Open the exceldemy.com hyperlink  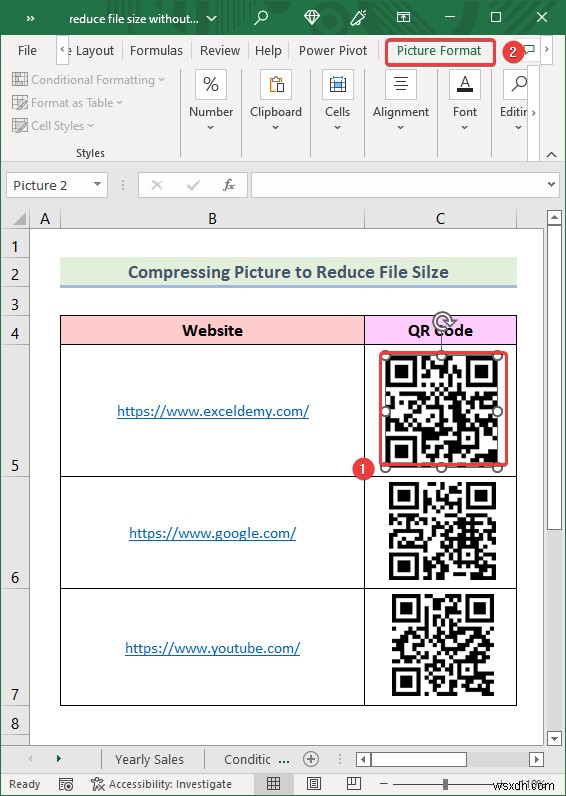click(x=213, y=411)
